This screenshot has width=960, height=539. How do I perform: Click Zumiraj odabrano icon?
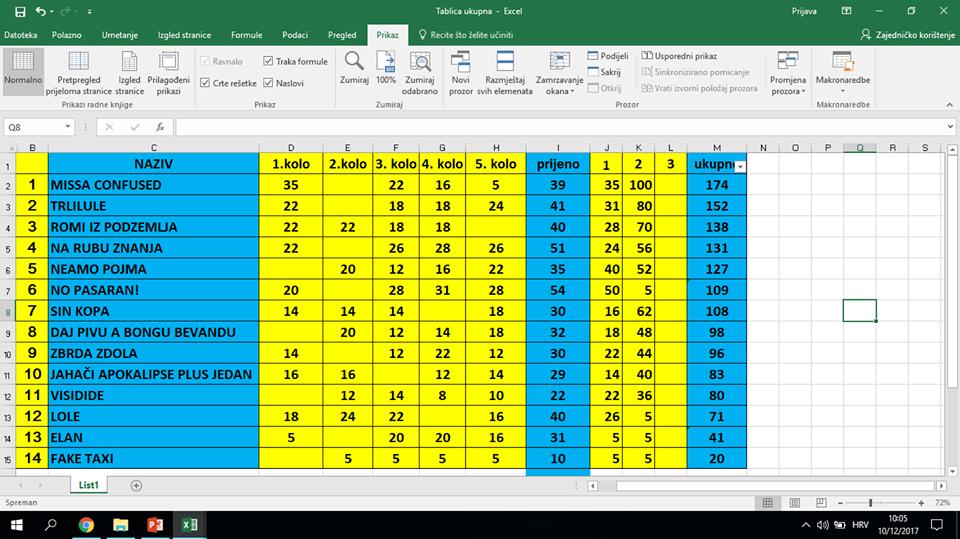click(x=420, y=62)
